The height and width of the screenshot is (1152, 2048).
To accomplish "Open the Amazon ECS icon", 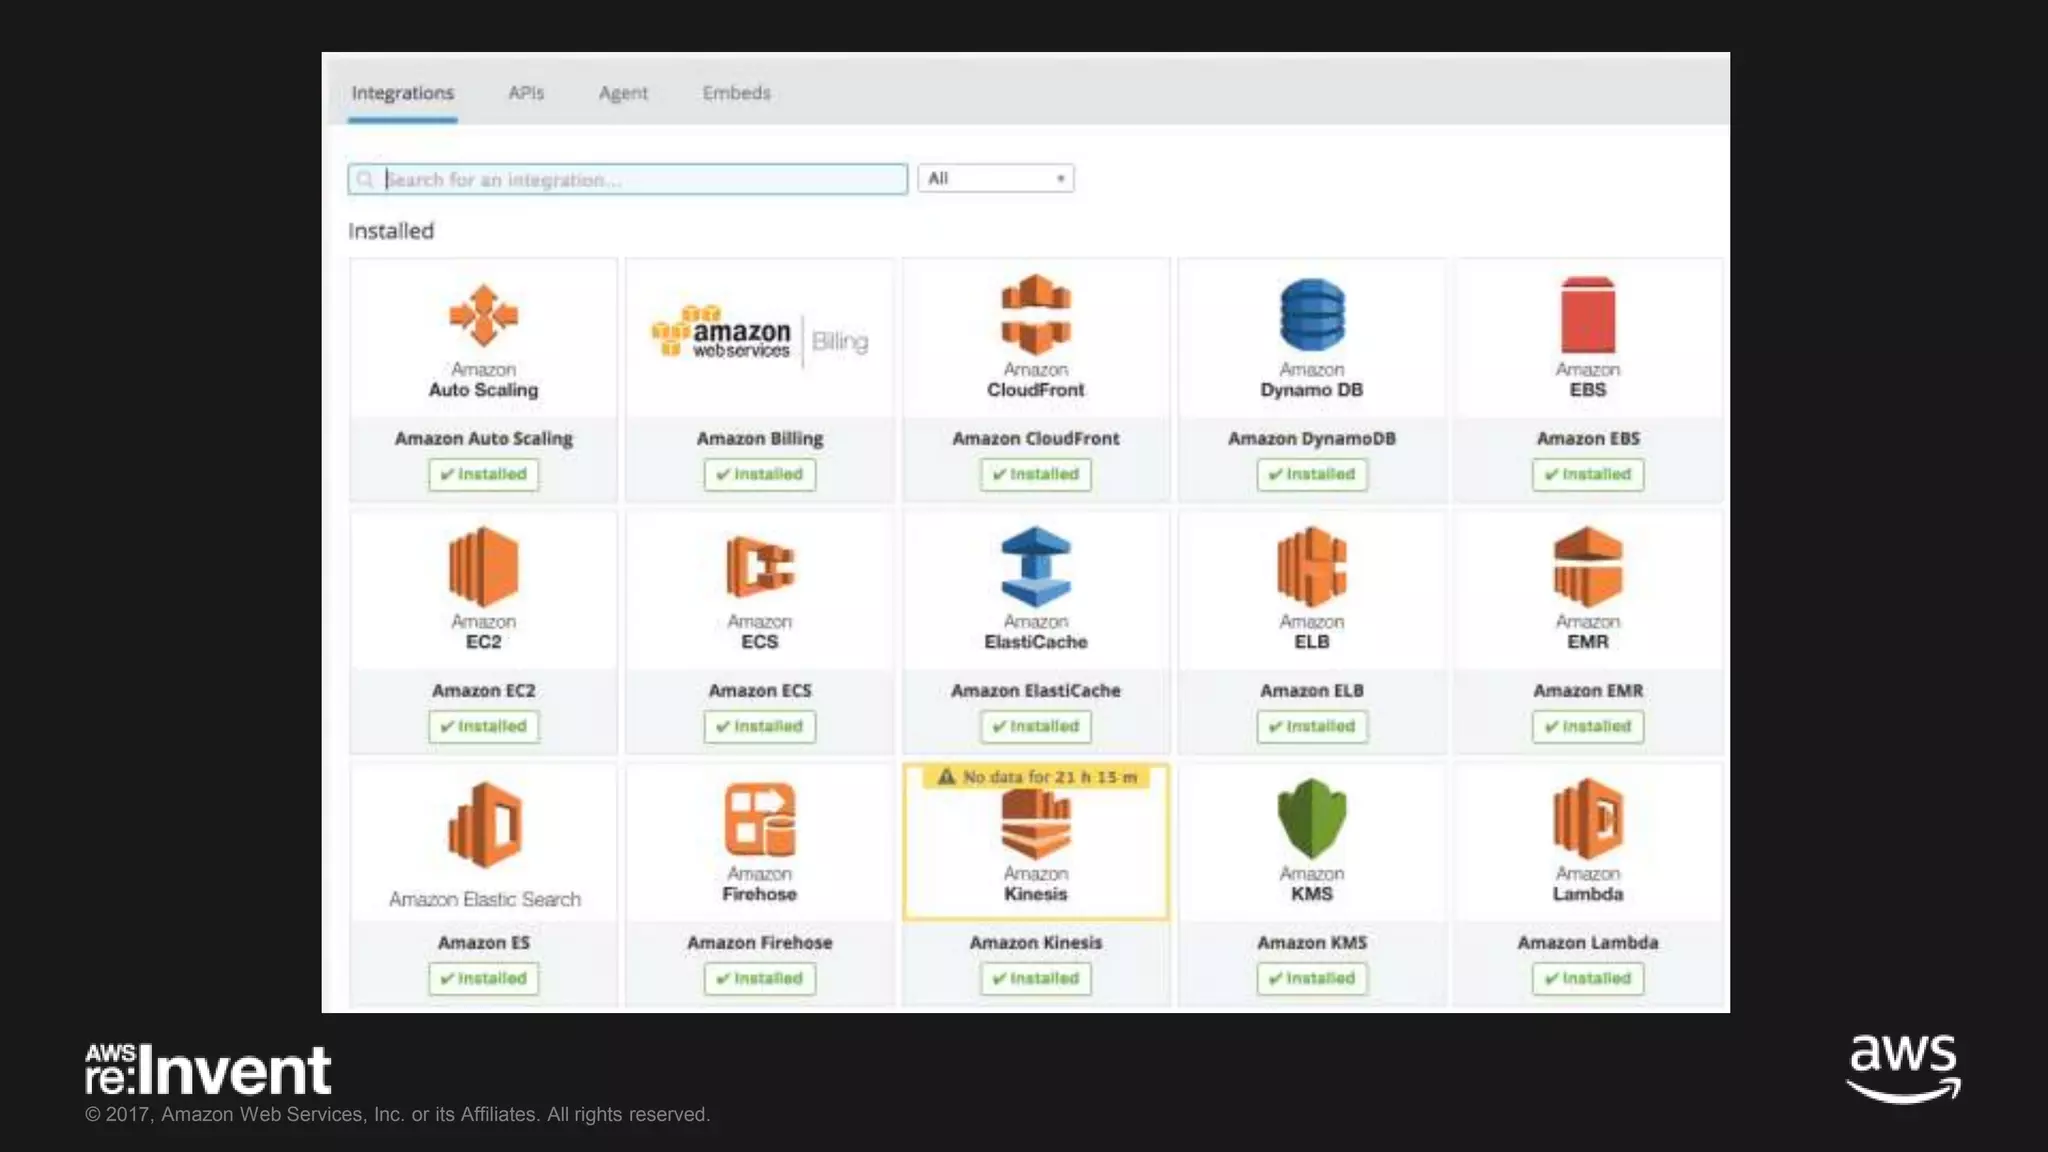I will pos(760,566).
